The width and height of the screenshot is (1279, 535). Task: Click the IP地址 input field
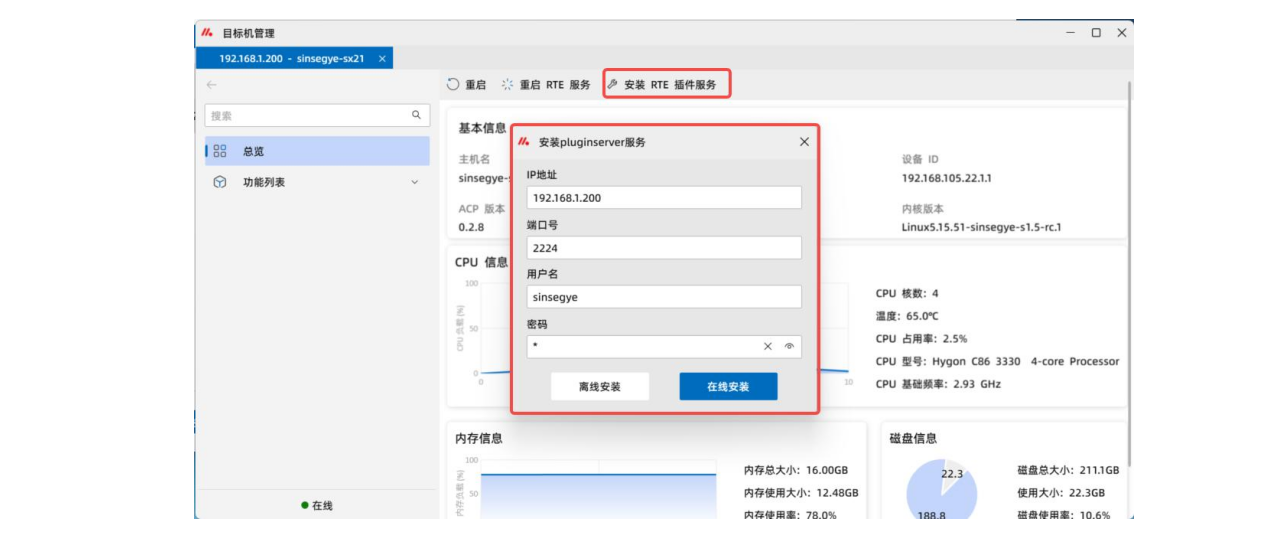click(x=664, y=198)
